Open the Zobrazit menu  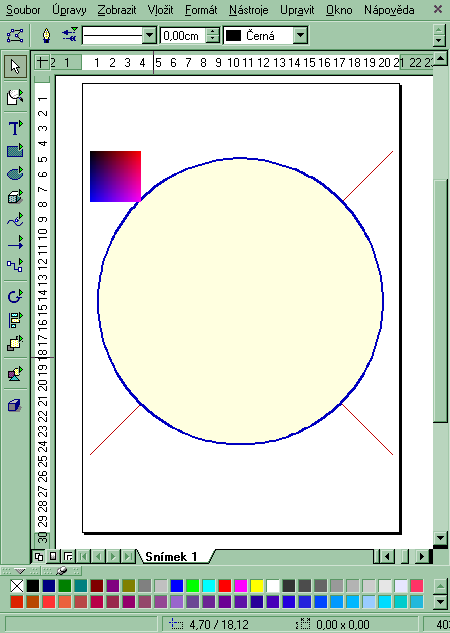point(117,10)
